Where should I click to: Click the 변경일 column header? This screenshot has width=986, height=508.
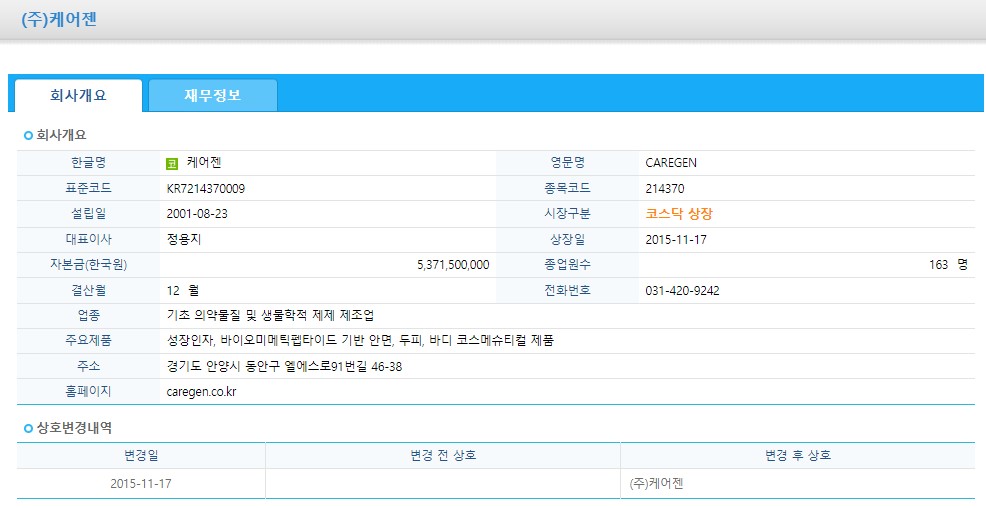141,455
